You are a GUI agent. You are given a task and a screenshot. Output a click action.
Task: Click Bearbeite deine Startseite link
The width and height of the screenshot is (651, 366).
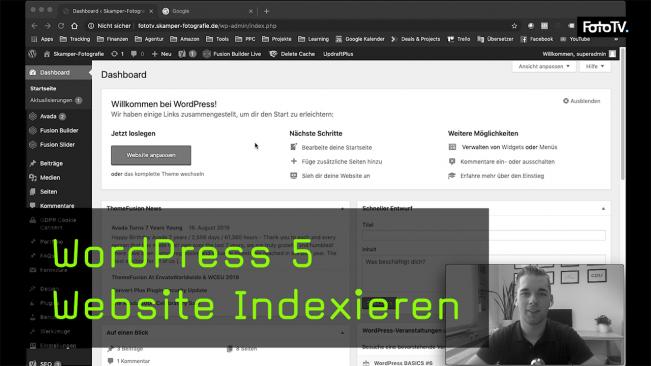tap(337, 147)
